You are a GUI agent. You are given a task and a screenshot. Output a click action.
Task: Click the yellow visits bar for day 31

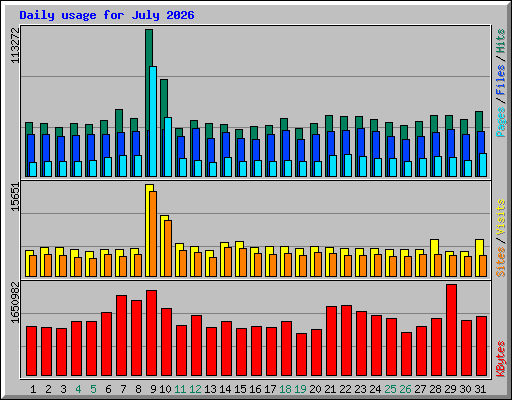point(479,247)
